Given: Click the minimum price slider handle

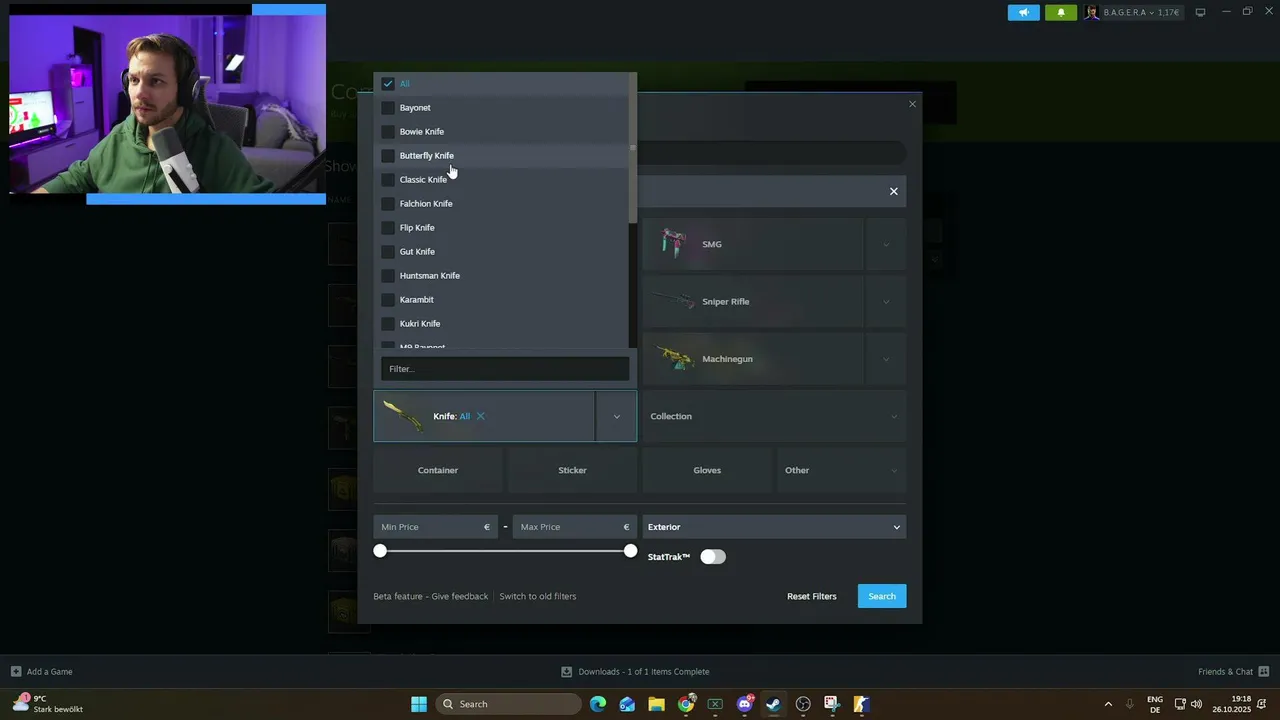Looking at the screenshot, I should tap(380, 551).
